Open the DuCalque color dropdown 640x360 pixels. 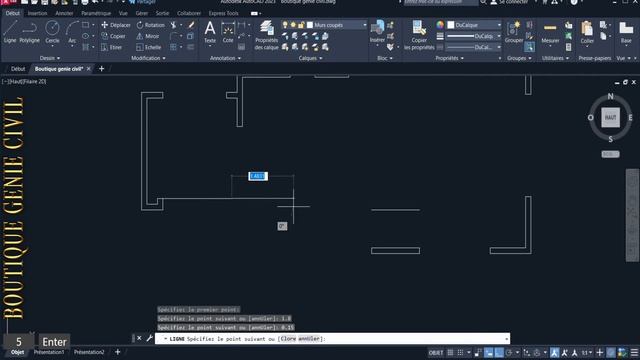click(x=499, y=25)
